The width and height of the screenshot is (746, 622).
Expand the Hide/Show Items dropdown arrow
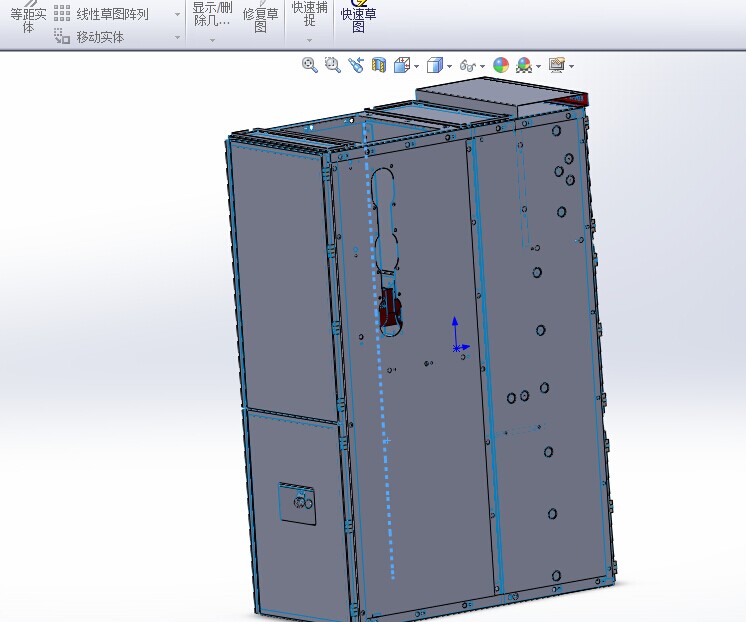point(482,66)
